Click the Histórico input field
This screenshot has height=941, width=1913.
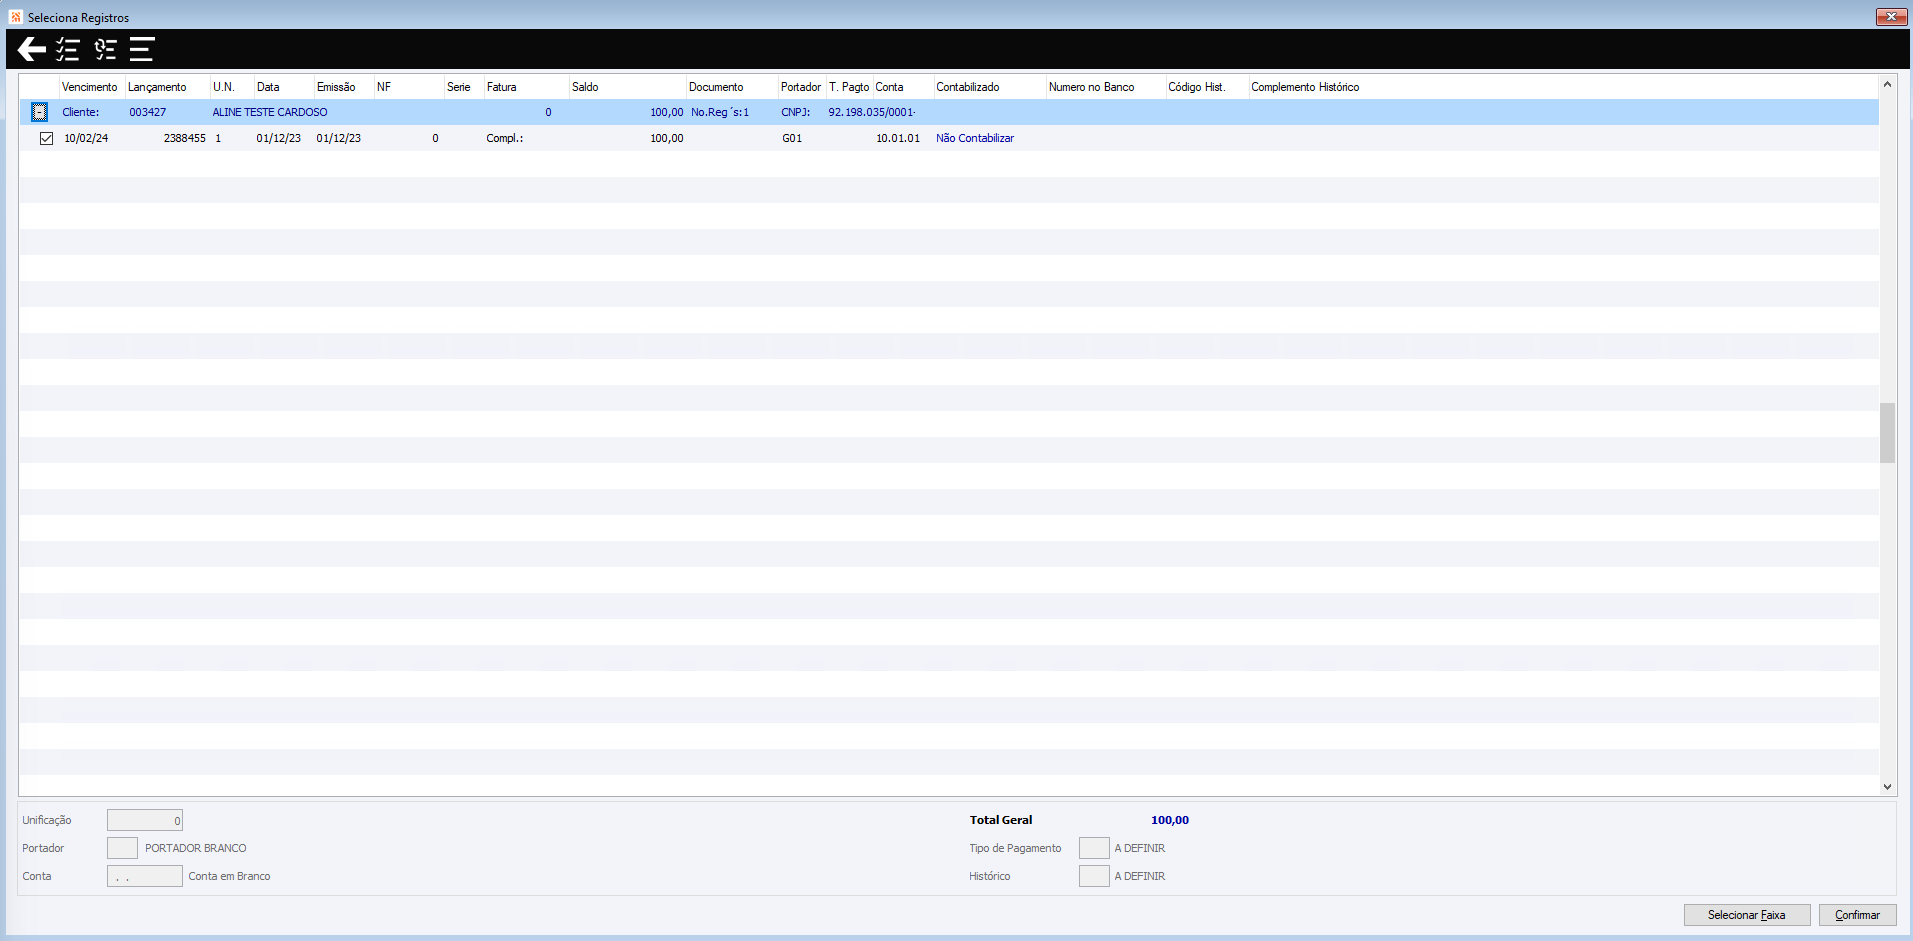point(1094,876)
